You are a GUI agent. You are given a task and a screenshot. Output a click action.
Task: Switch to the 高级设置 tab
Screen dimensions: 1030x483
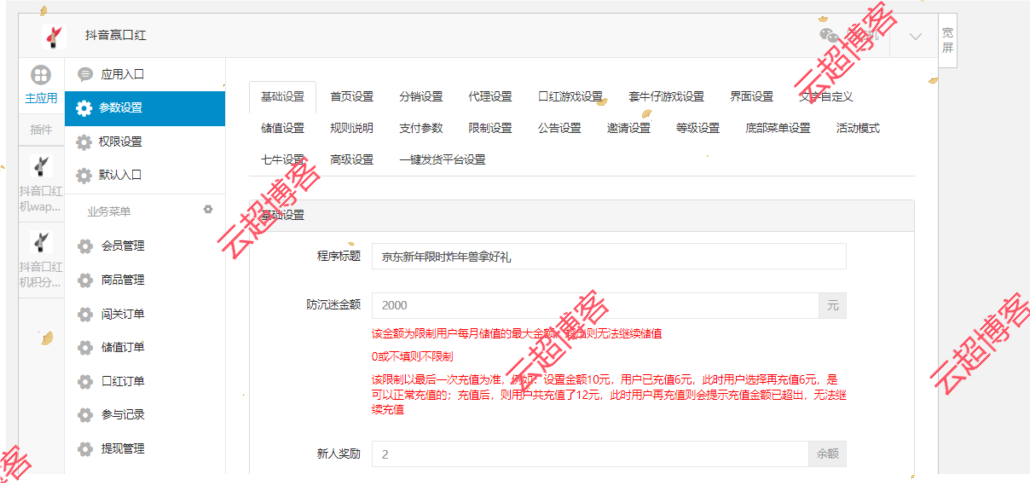pos(352,160)
